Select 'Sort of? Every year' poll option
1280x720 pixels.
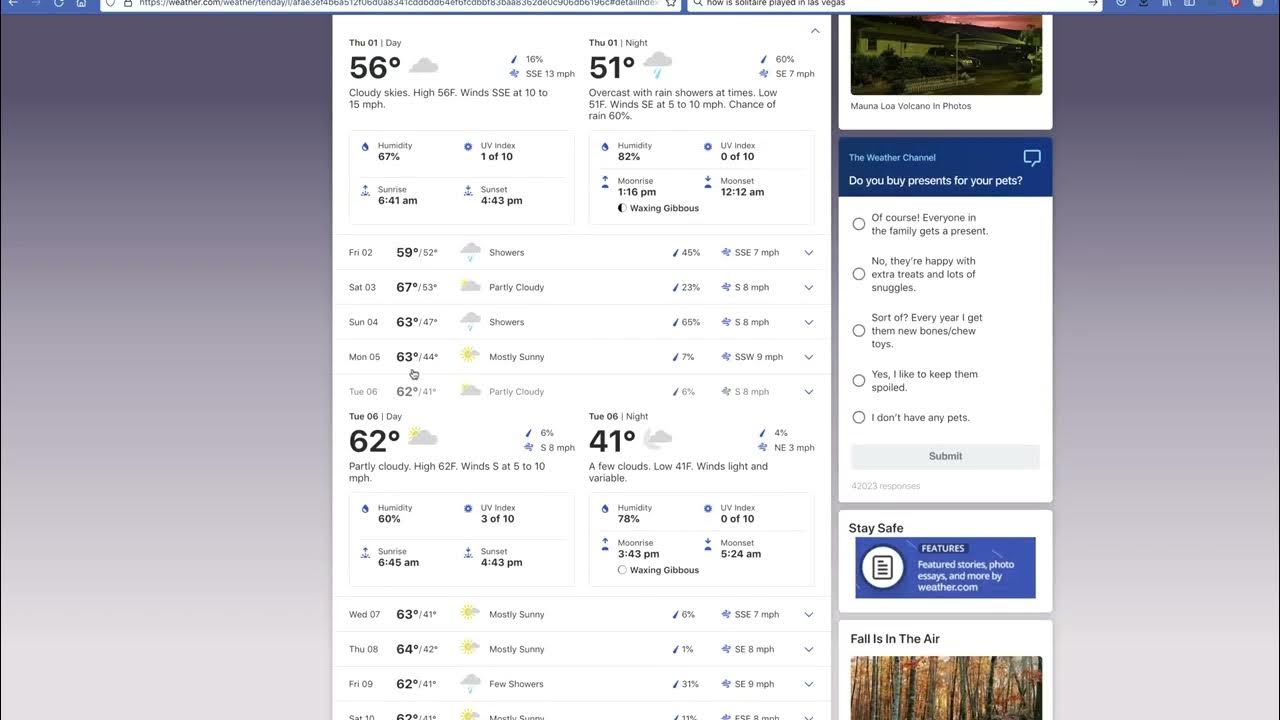(859, 331)
